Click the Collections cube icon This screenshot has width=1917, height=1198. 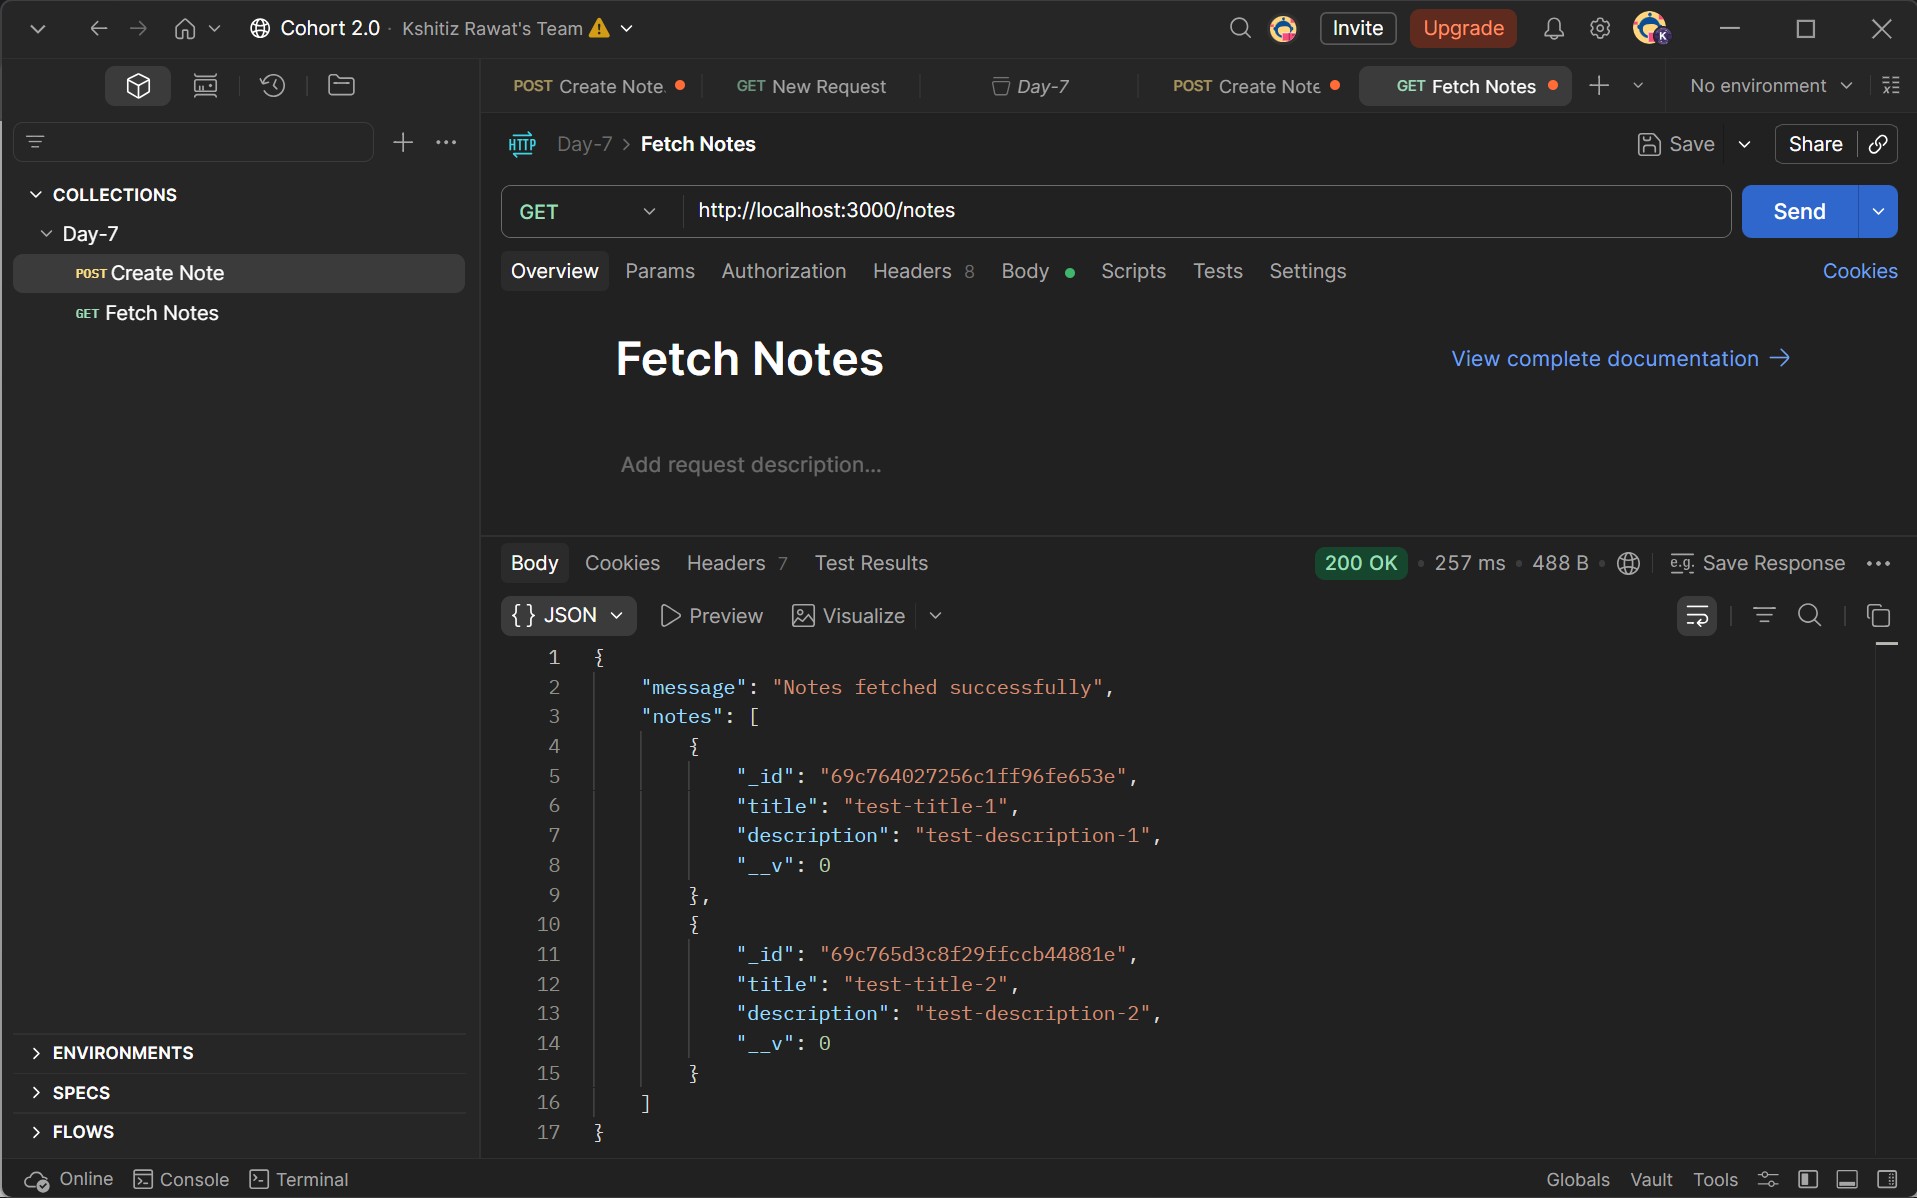tap(138, 86)
